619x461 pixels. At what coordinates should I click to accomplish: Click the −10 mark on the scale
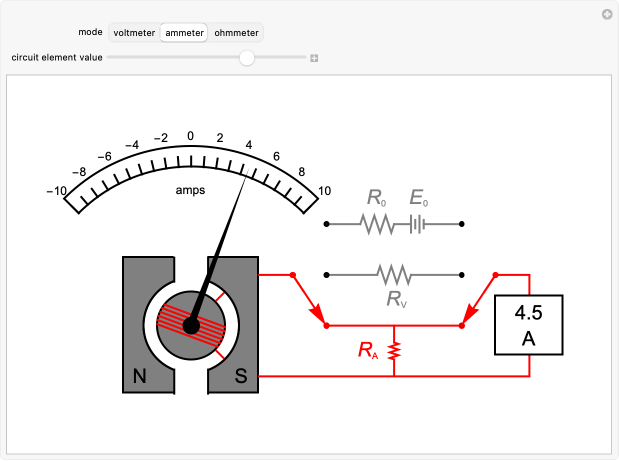click(x=56, y=191)
